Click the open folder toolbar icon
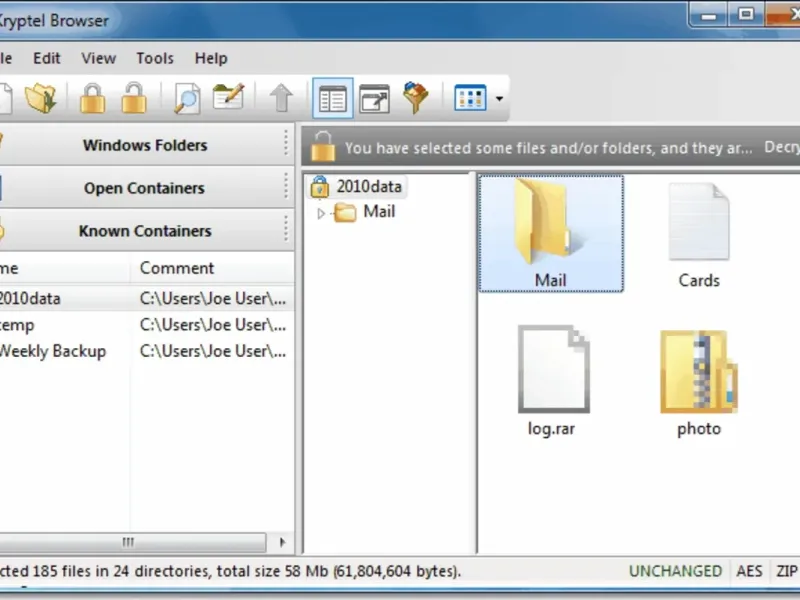The width and height of the screenshot is (800, 600). tap(41, 97)
